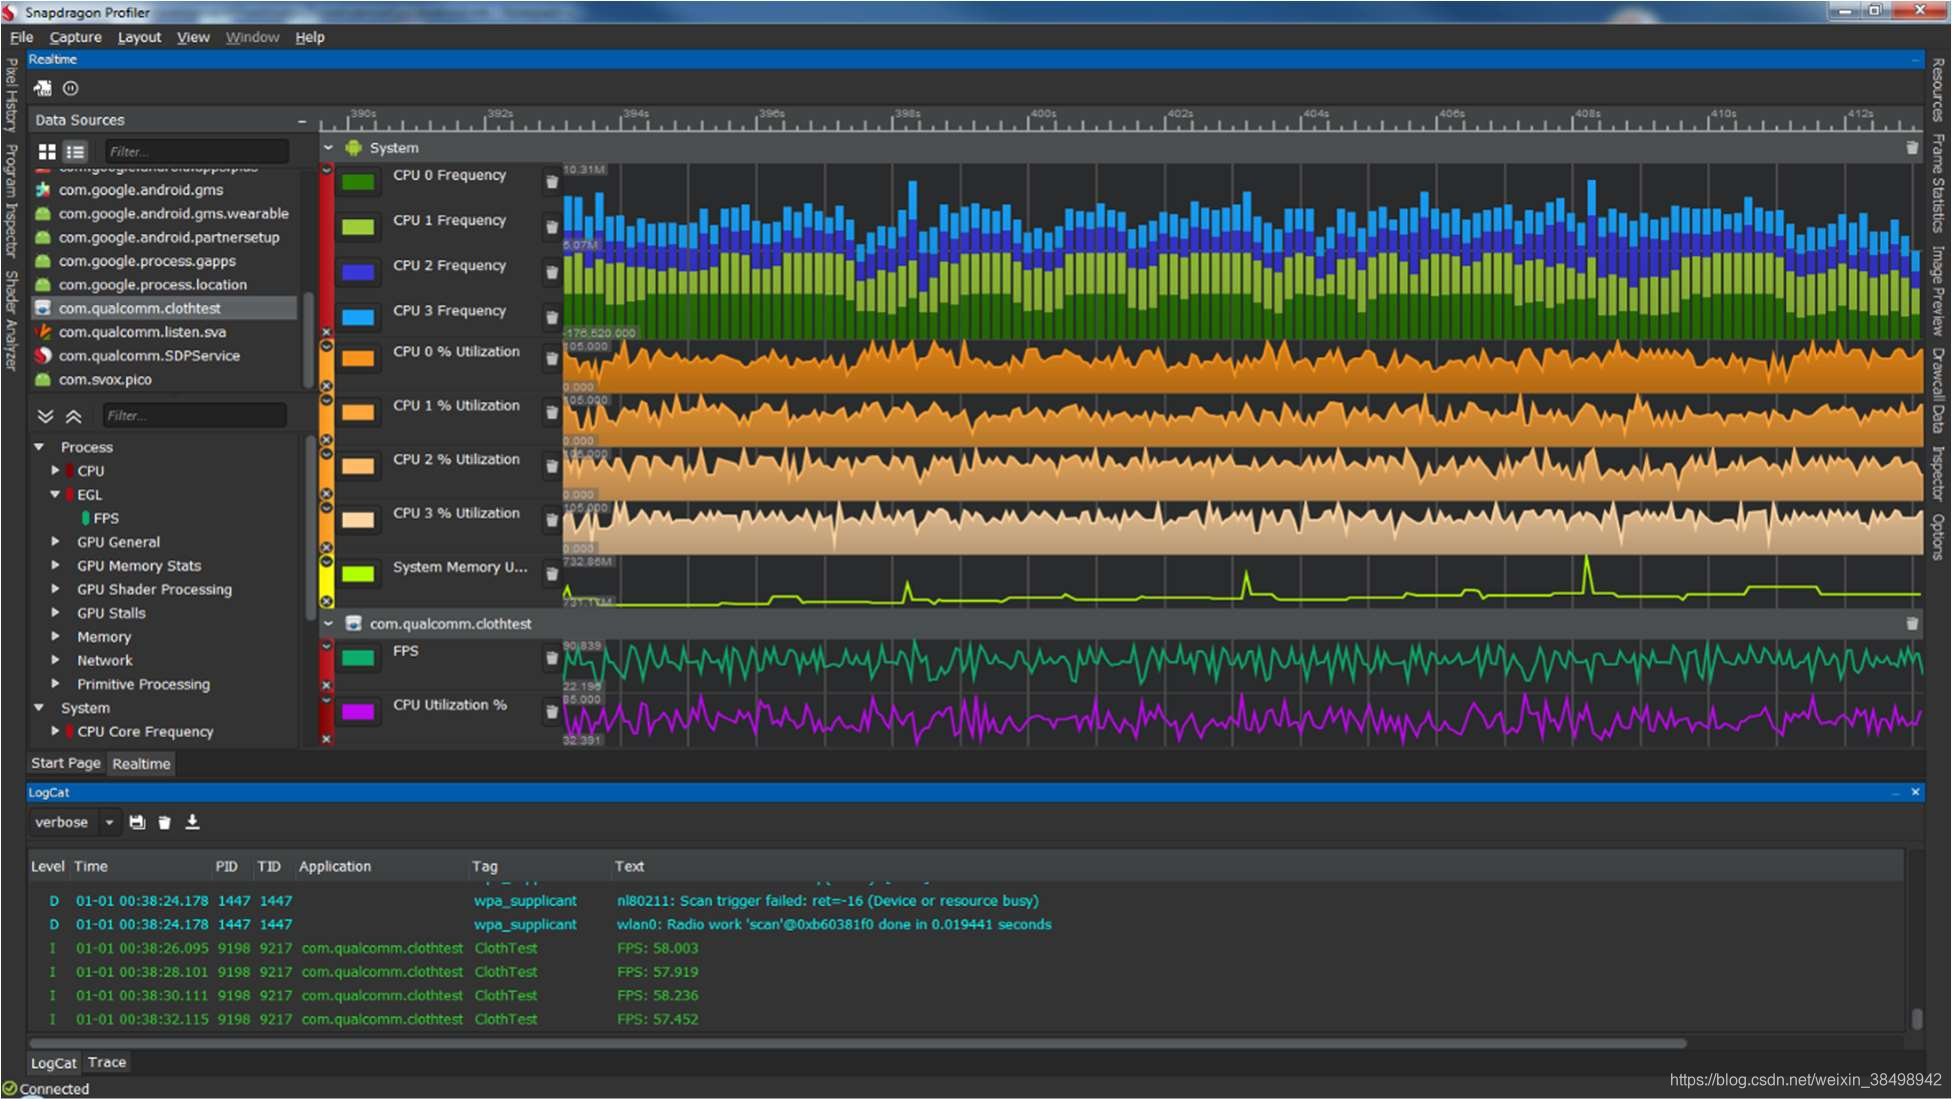Viewport: 1952px width, 1099px height.
Task: Click the LogCat download arrow icon
Action: click(192, 822)
